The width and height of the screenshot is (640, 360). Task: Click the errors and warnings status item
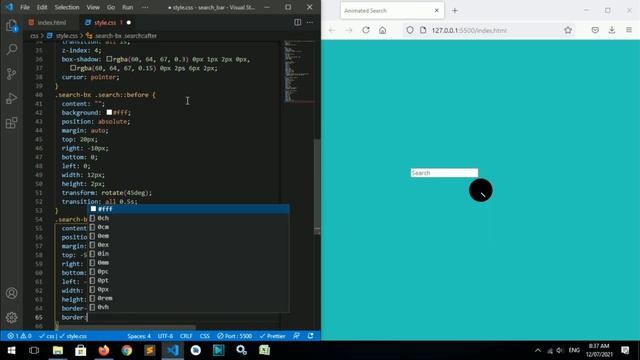tap(19, 336)
